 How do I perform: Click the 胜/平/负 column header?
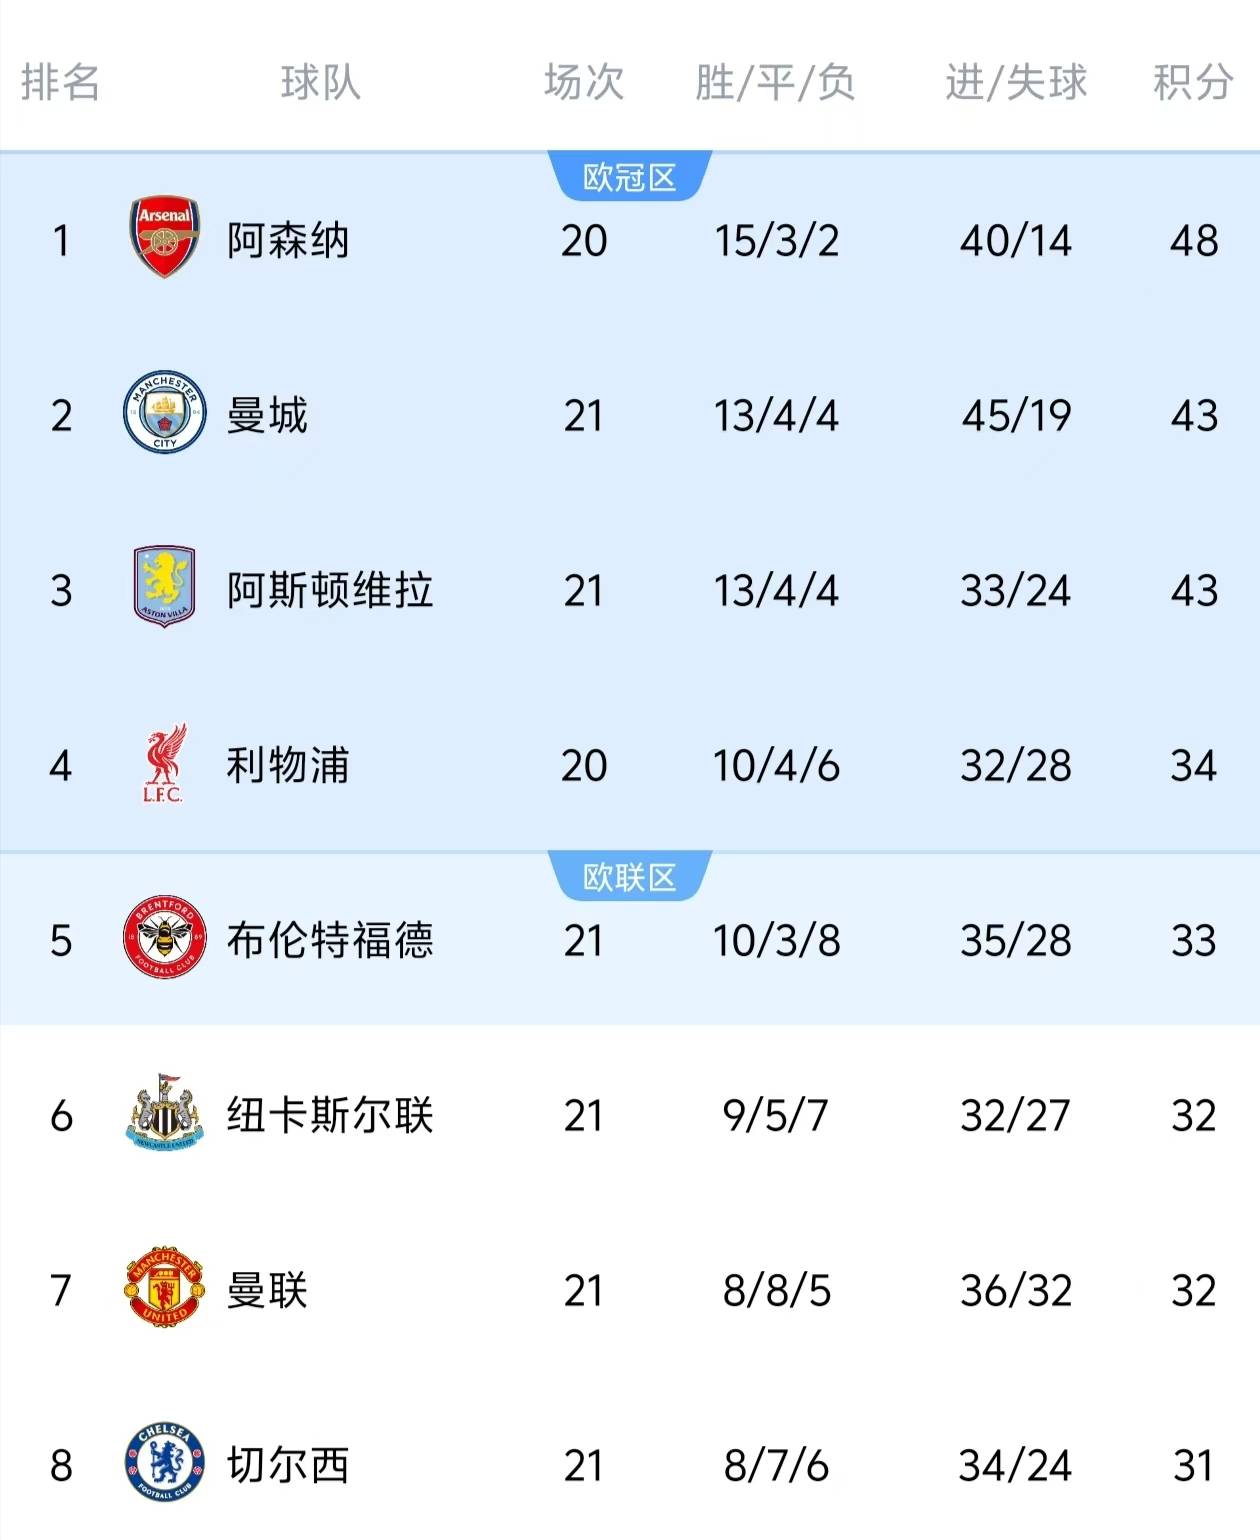pos(775,82)
